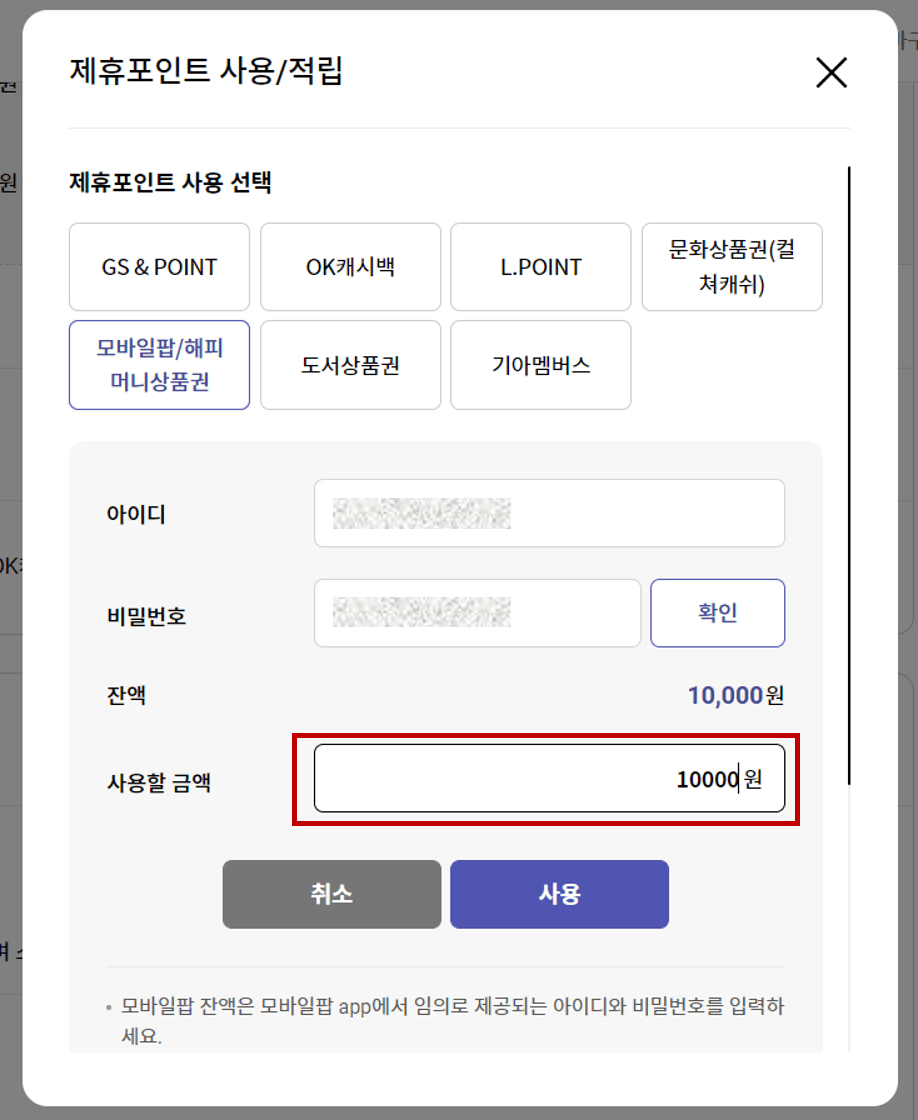Select 문화상품권(컬쳐캐쉬) option
Viewport: 918px width, 1120px height.
click(x=731, y=266)
